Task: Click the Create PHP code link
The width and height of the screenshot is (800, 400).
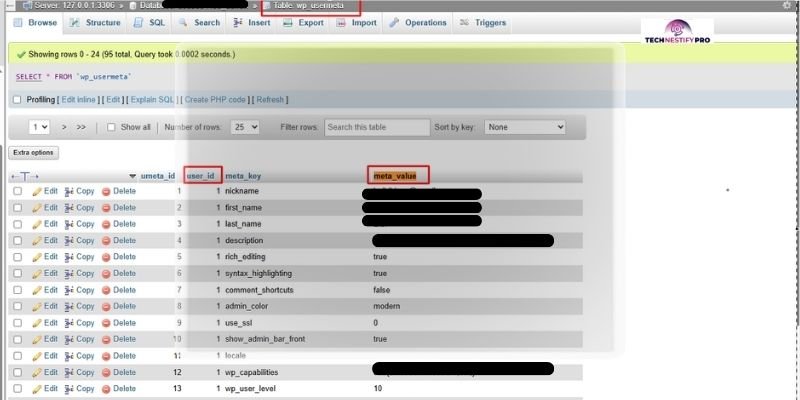Action: point(215,100)
